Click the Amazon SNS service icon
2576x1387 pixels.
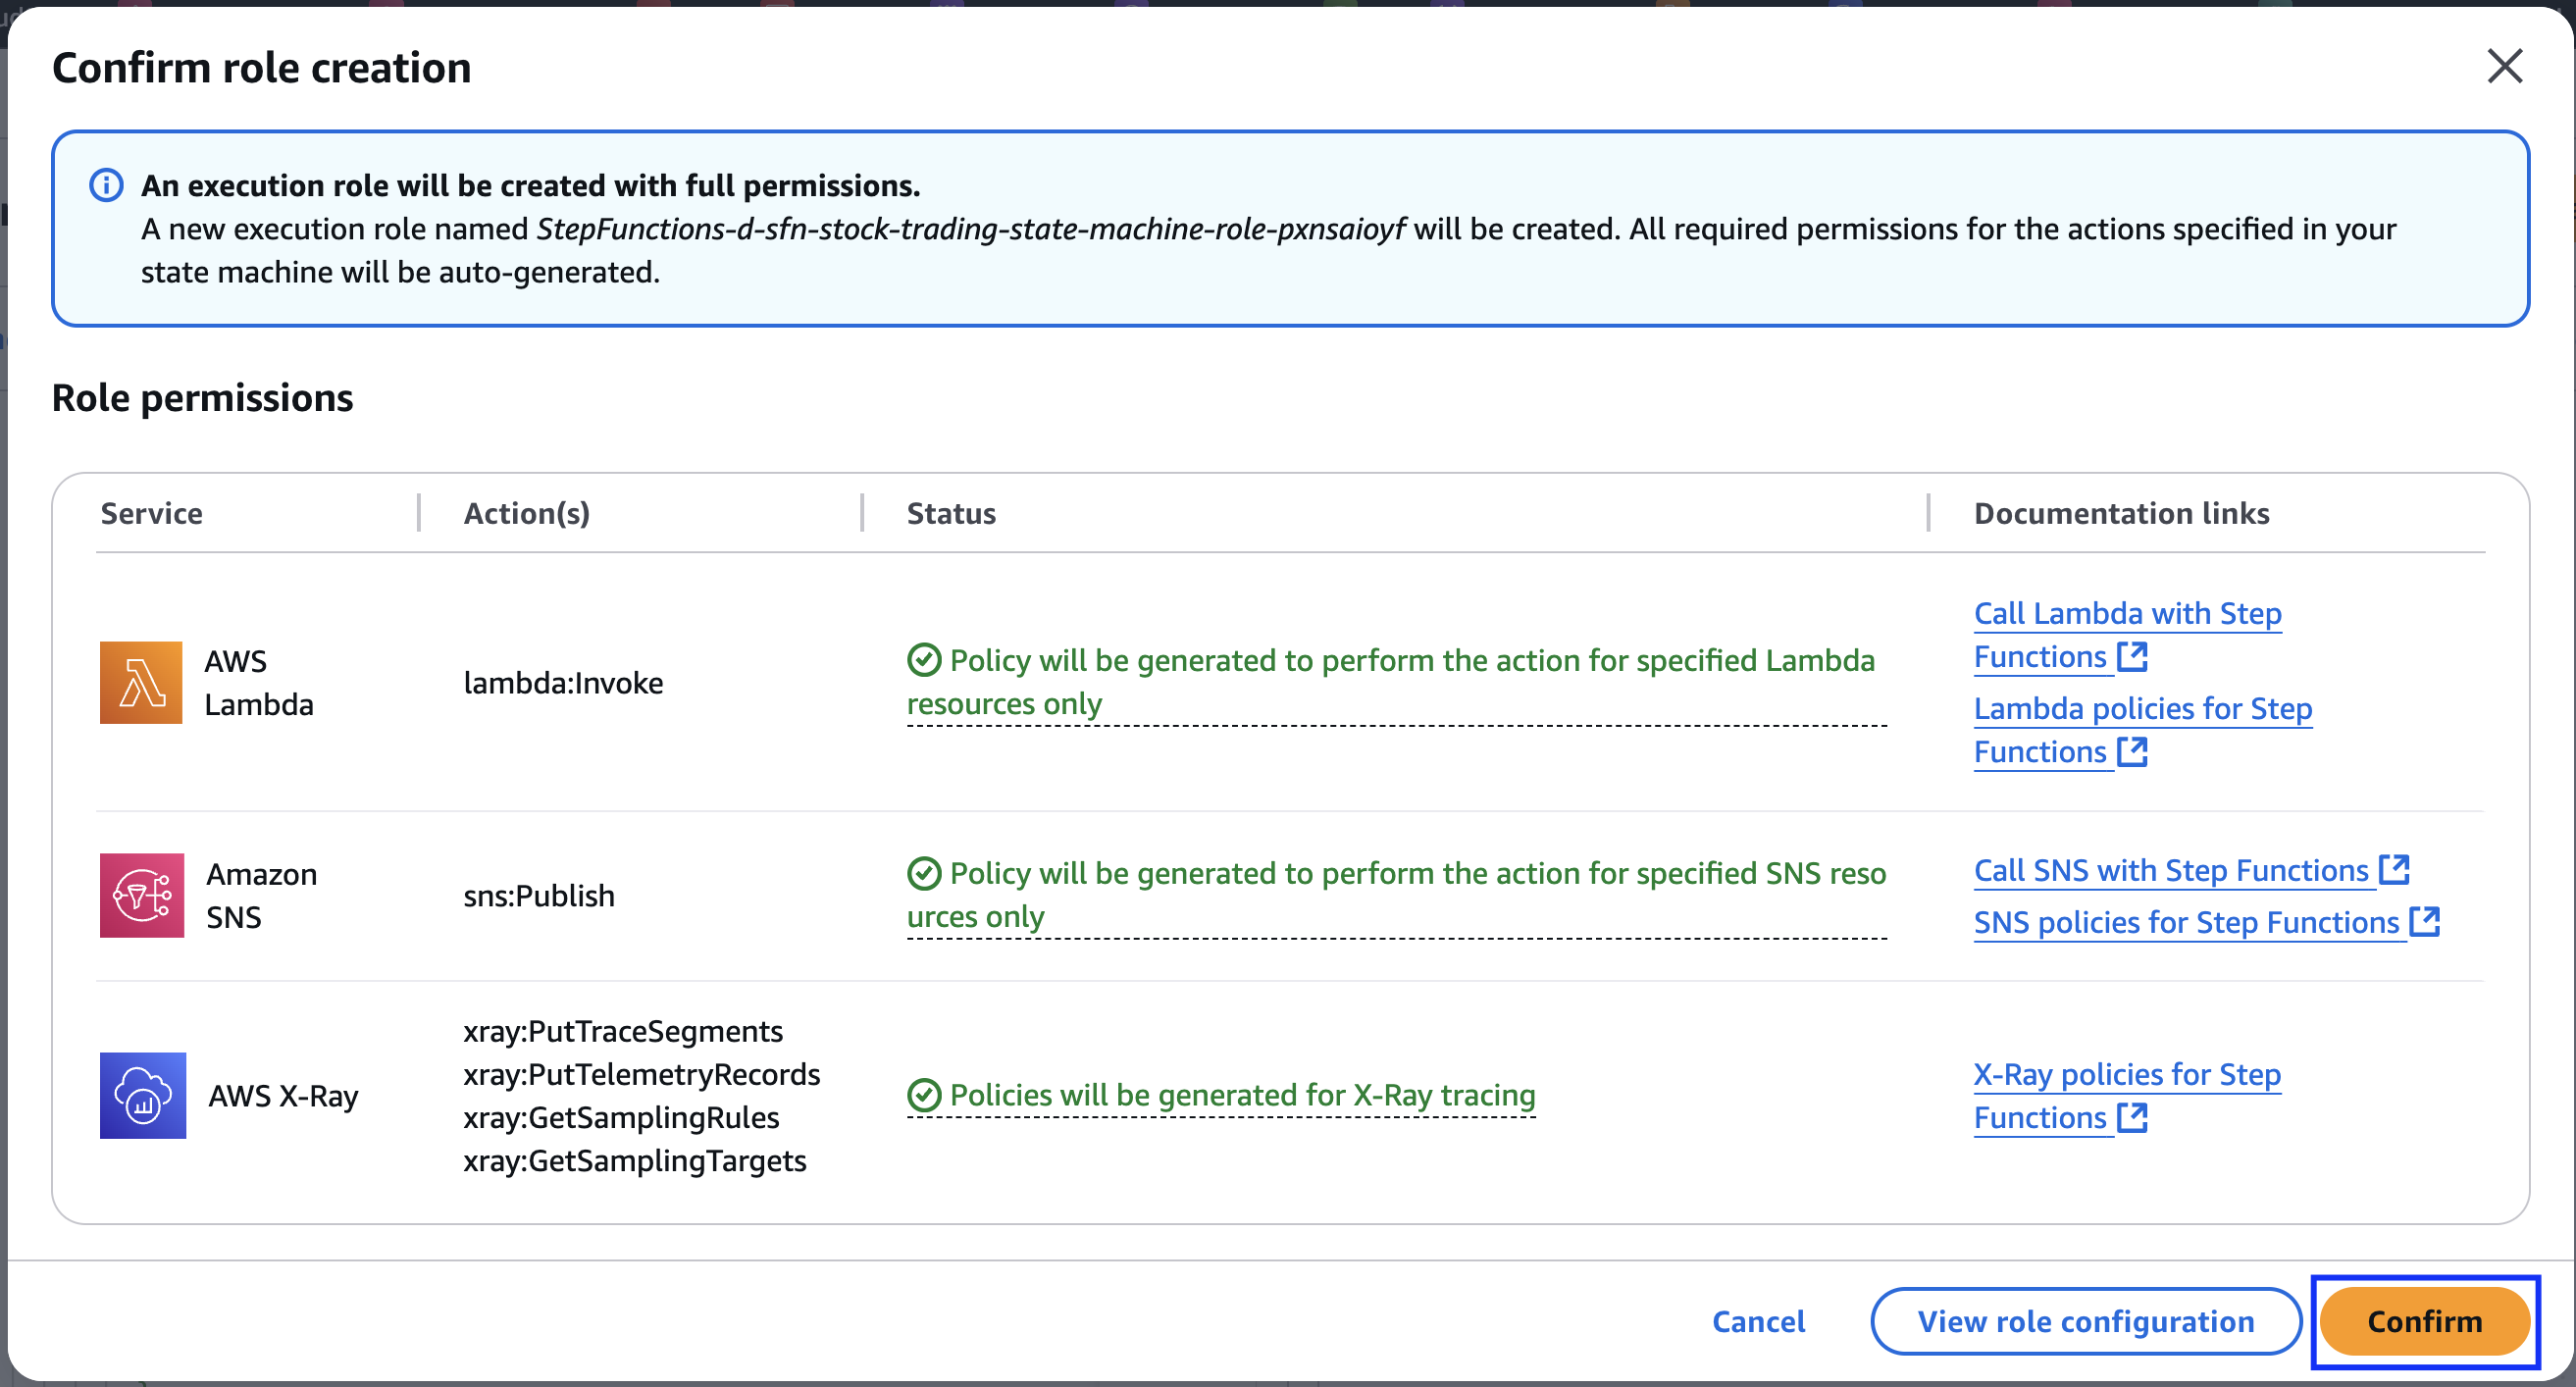coord(141,895)
